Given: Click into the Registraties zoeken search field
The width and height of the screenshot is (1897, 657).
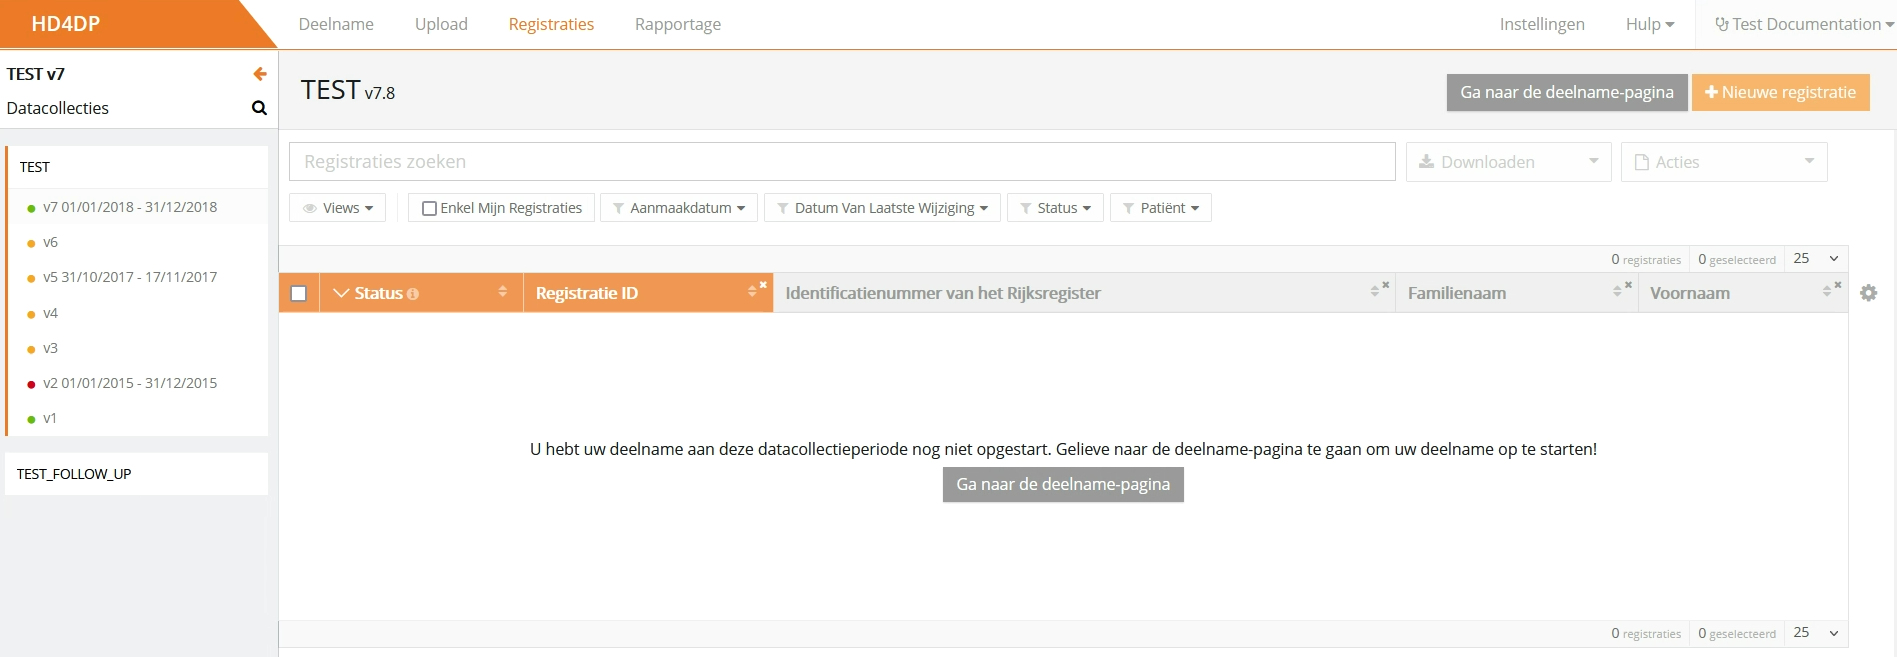Looking at the screenshot, I should click(841, 162).
